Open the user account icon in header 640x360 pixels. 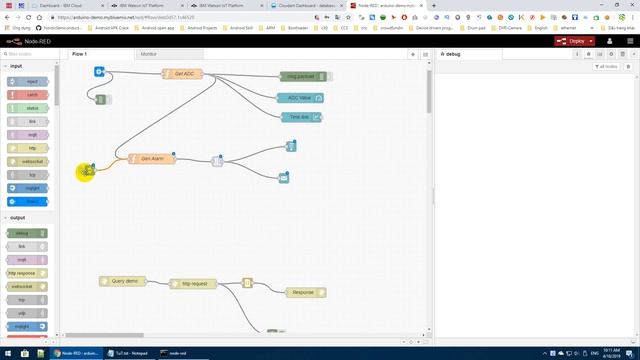[x=609, y=41]
